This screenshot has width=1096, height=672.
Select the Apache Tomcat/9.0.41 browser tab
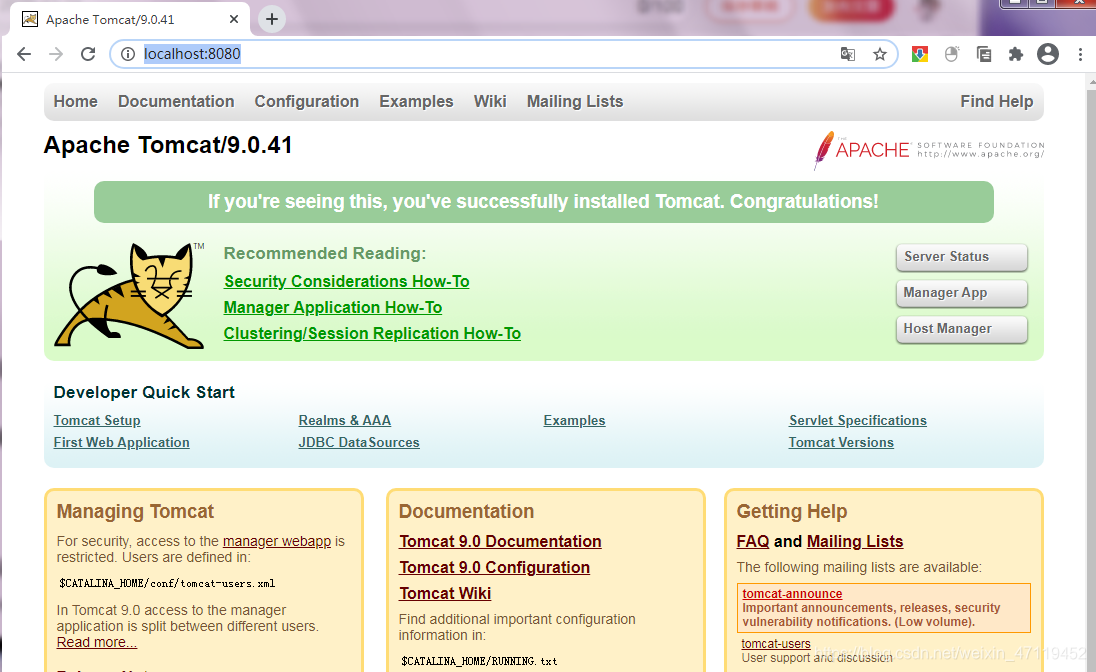click(129, 20)
